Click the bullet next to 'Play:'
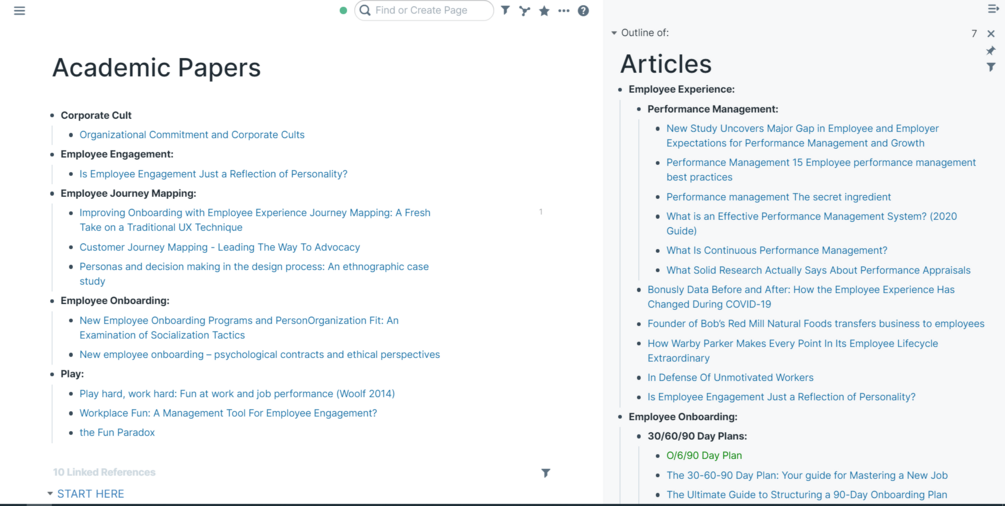Screen dimensions: 1005x506 53,373
